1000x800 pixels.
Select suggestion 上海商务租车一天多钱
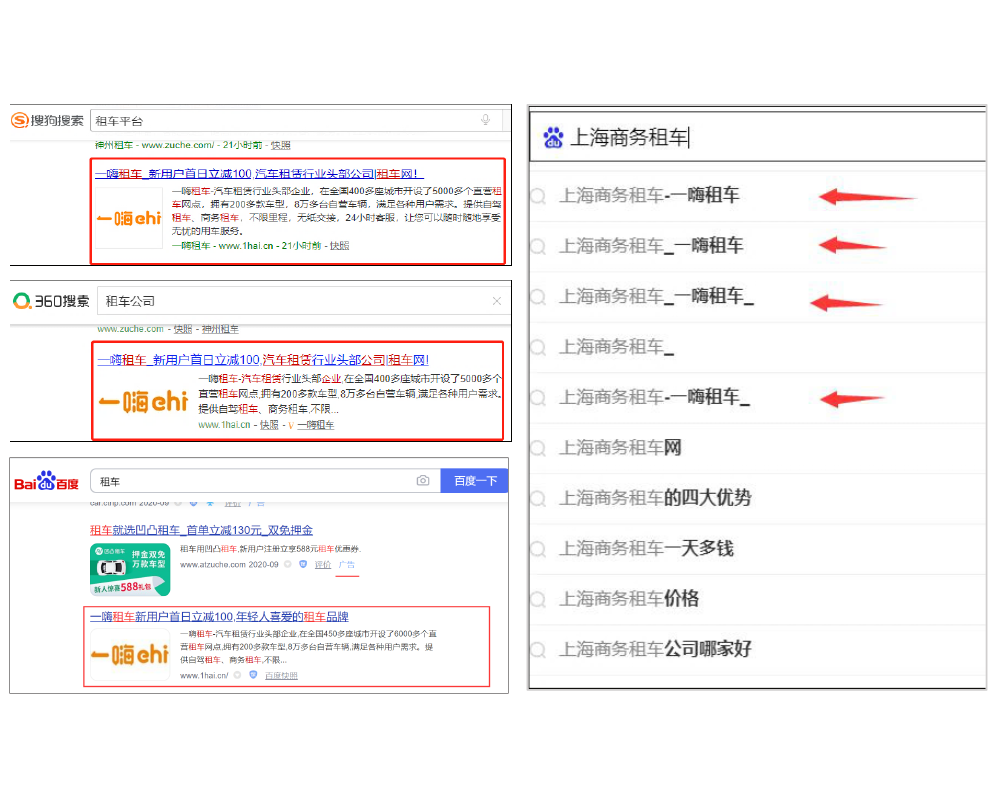click(x=758, y=549)
